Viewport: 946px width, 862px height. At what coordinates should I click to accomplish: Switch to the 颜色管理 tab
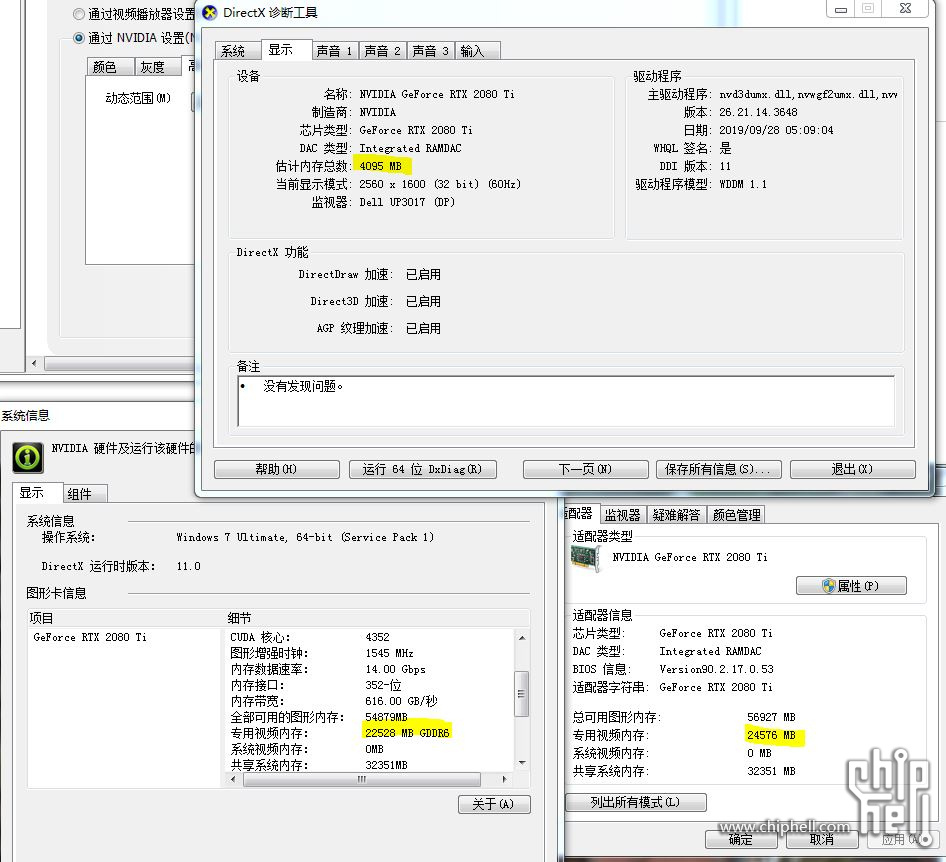[736, 515]
